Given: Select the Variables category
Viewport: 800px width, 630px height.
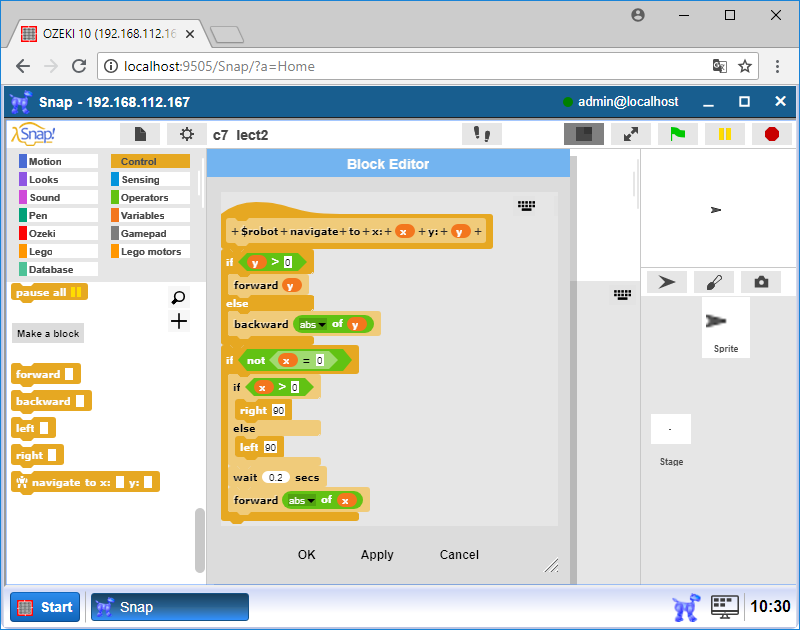Looking at the screenshot, I should pyautogui.click(x=151, y=215).
